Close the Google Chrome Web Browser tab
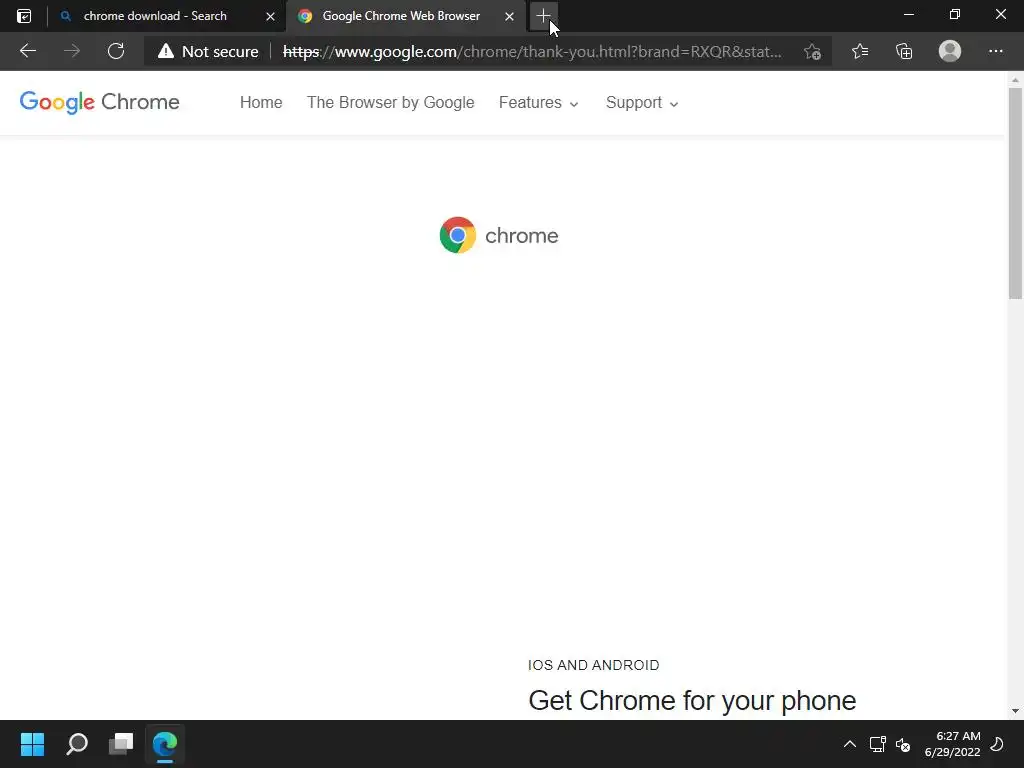 (x=509, y=16)
